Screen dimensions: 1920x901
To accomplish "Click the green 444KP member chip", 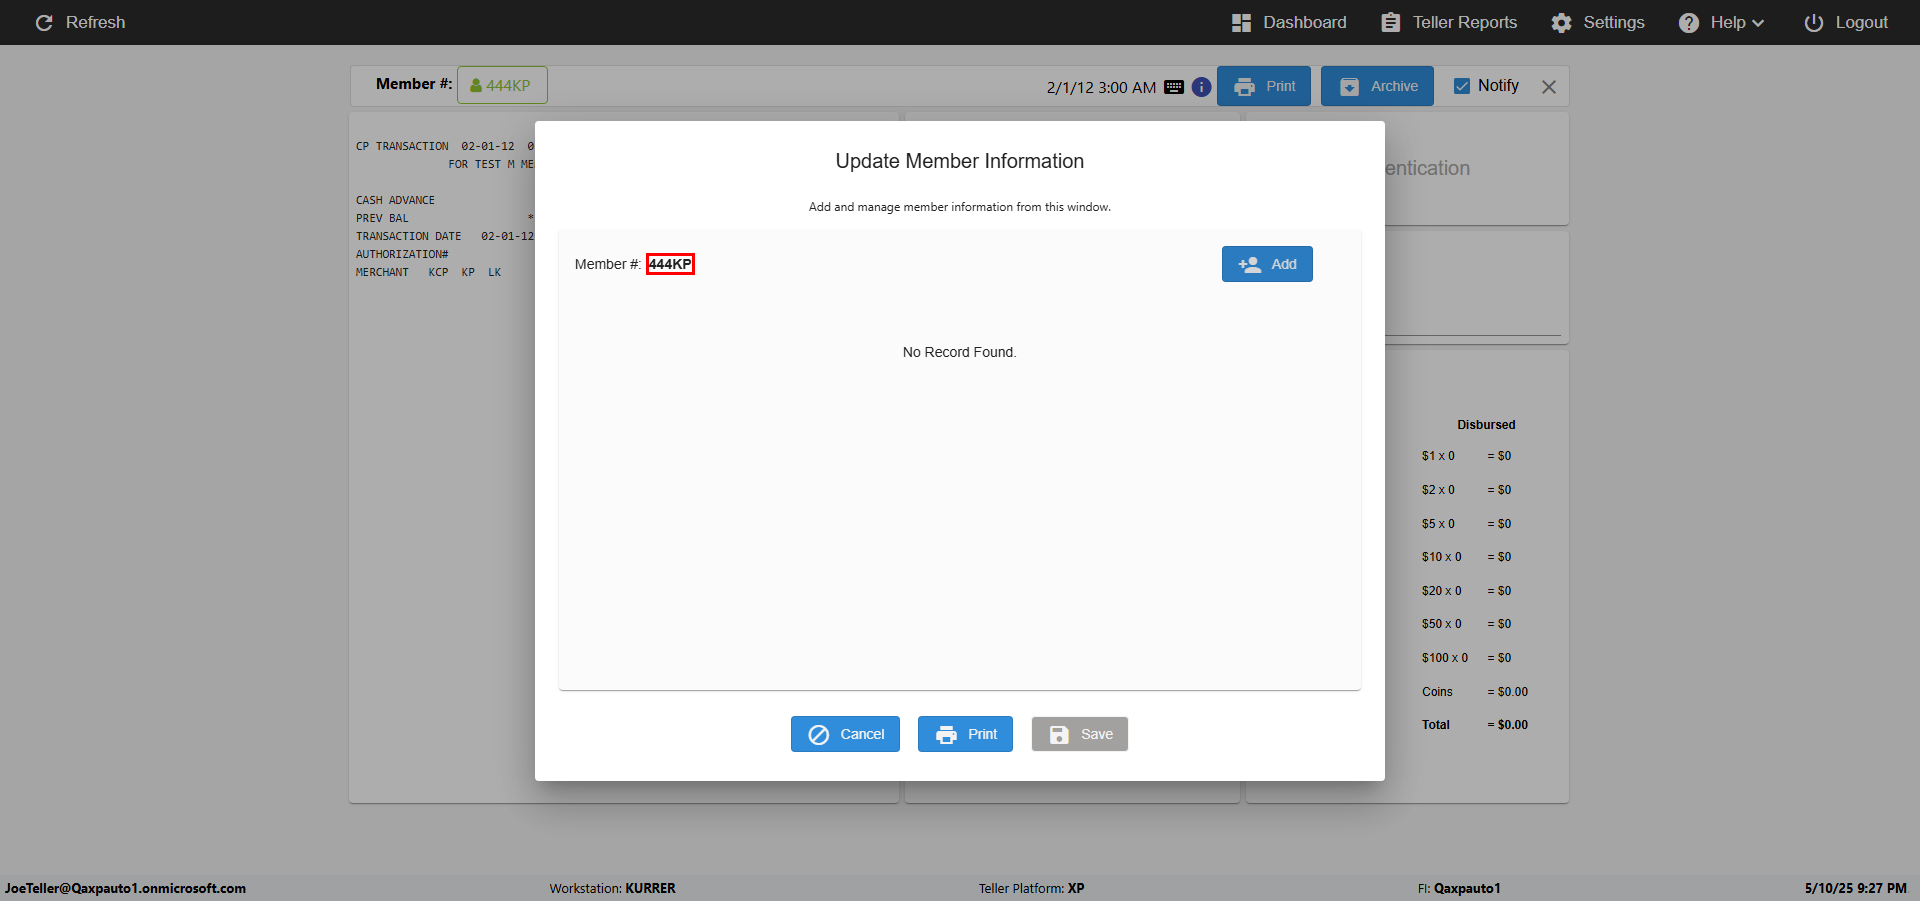I will 502,85.
